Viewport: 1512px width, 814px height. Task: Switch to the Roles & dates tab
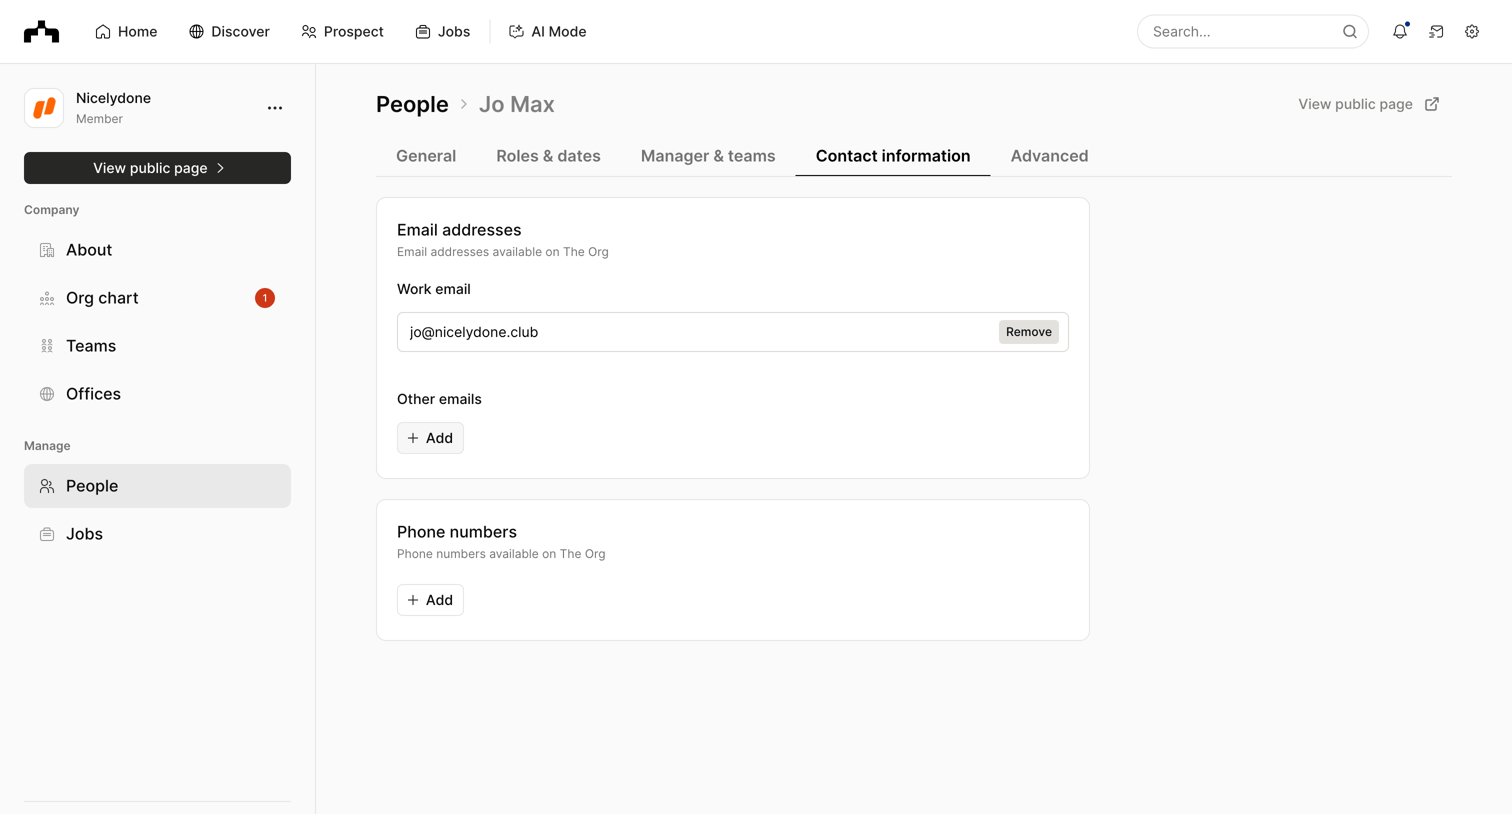[x=548, y=156]
